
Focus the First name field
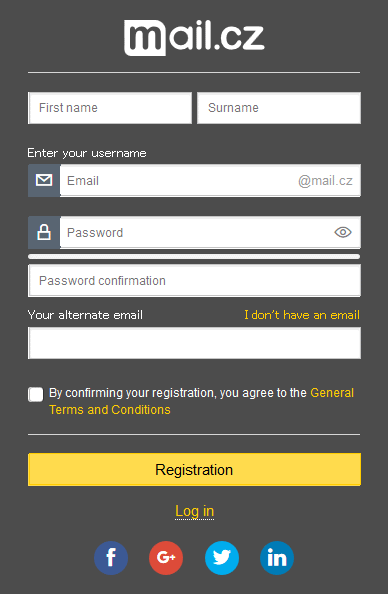[x=110, y=108]
